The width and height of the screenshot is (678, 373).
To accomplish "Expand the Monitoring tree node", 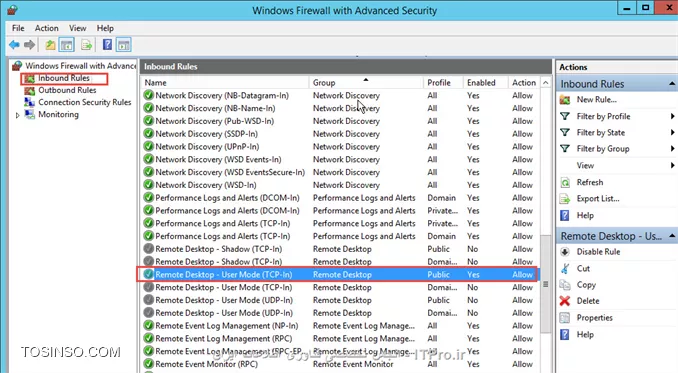I will [x=18, y=115].
